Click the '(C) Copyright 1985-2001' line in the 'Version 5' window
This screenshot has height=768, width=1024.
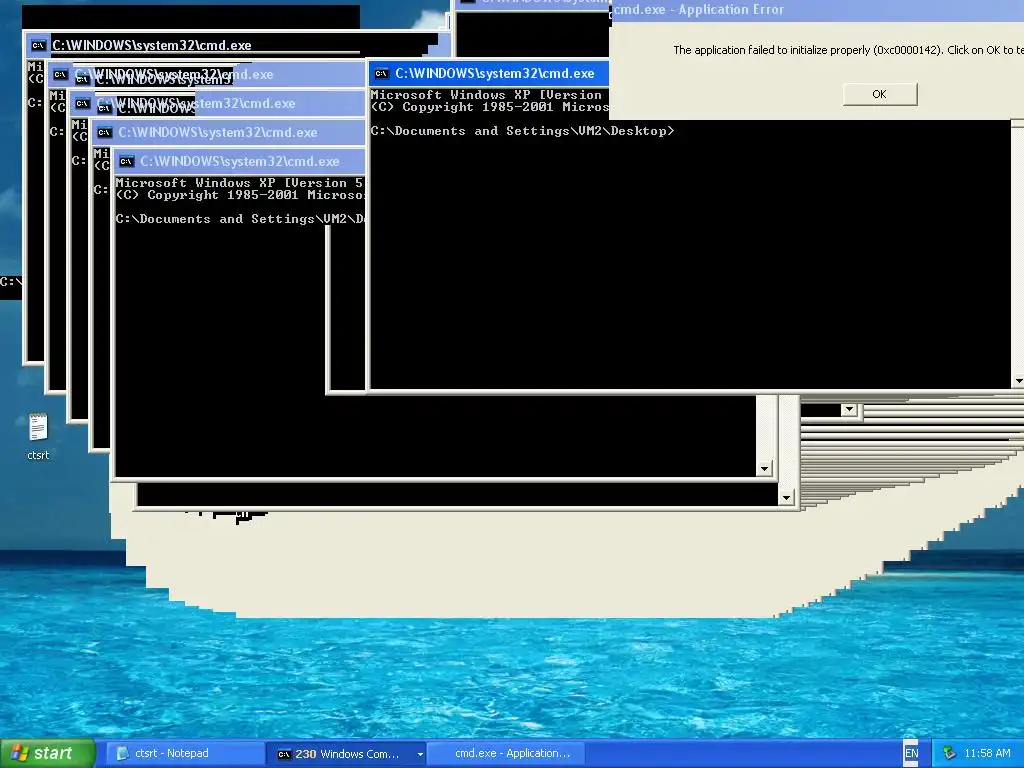pos(240,195)
